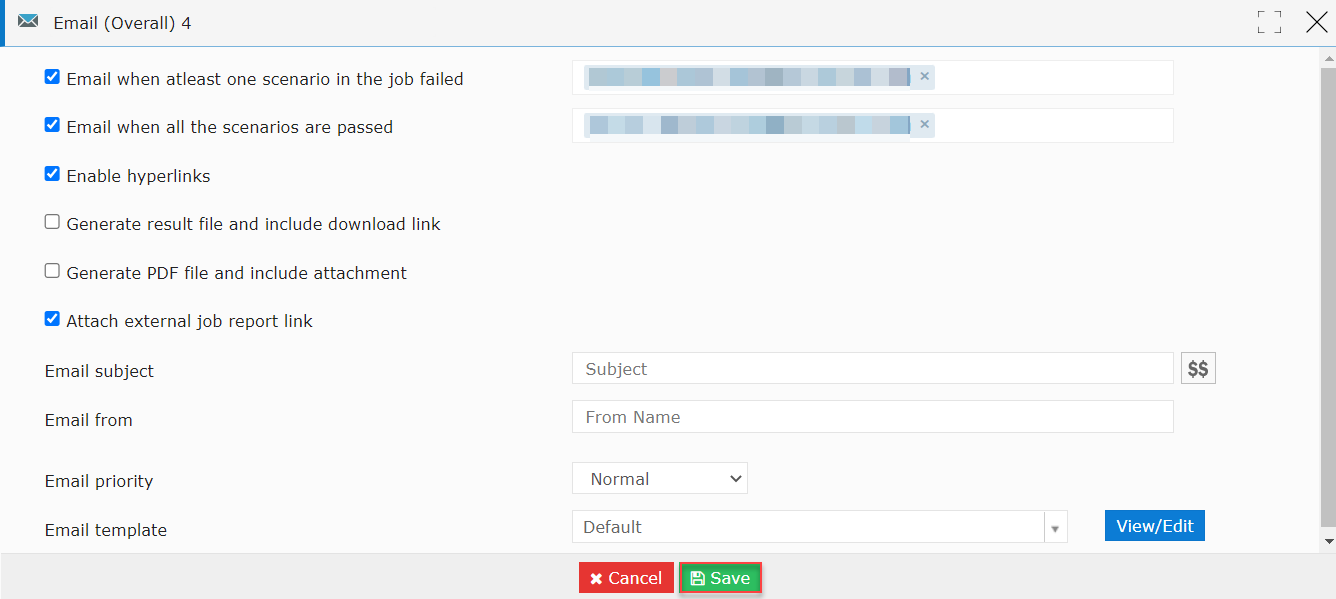Screen dimensions: 1336x599
Task: Check Generate PDF file and include attachment
Action: pos(52,271)
